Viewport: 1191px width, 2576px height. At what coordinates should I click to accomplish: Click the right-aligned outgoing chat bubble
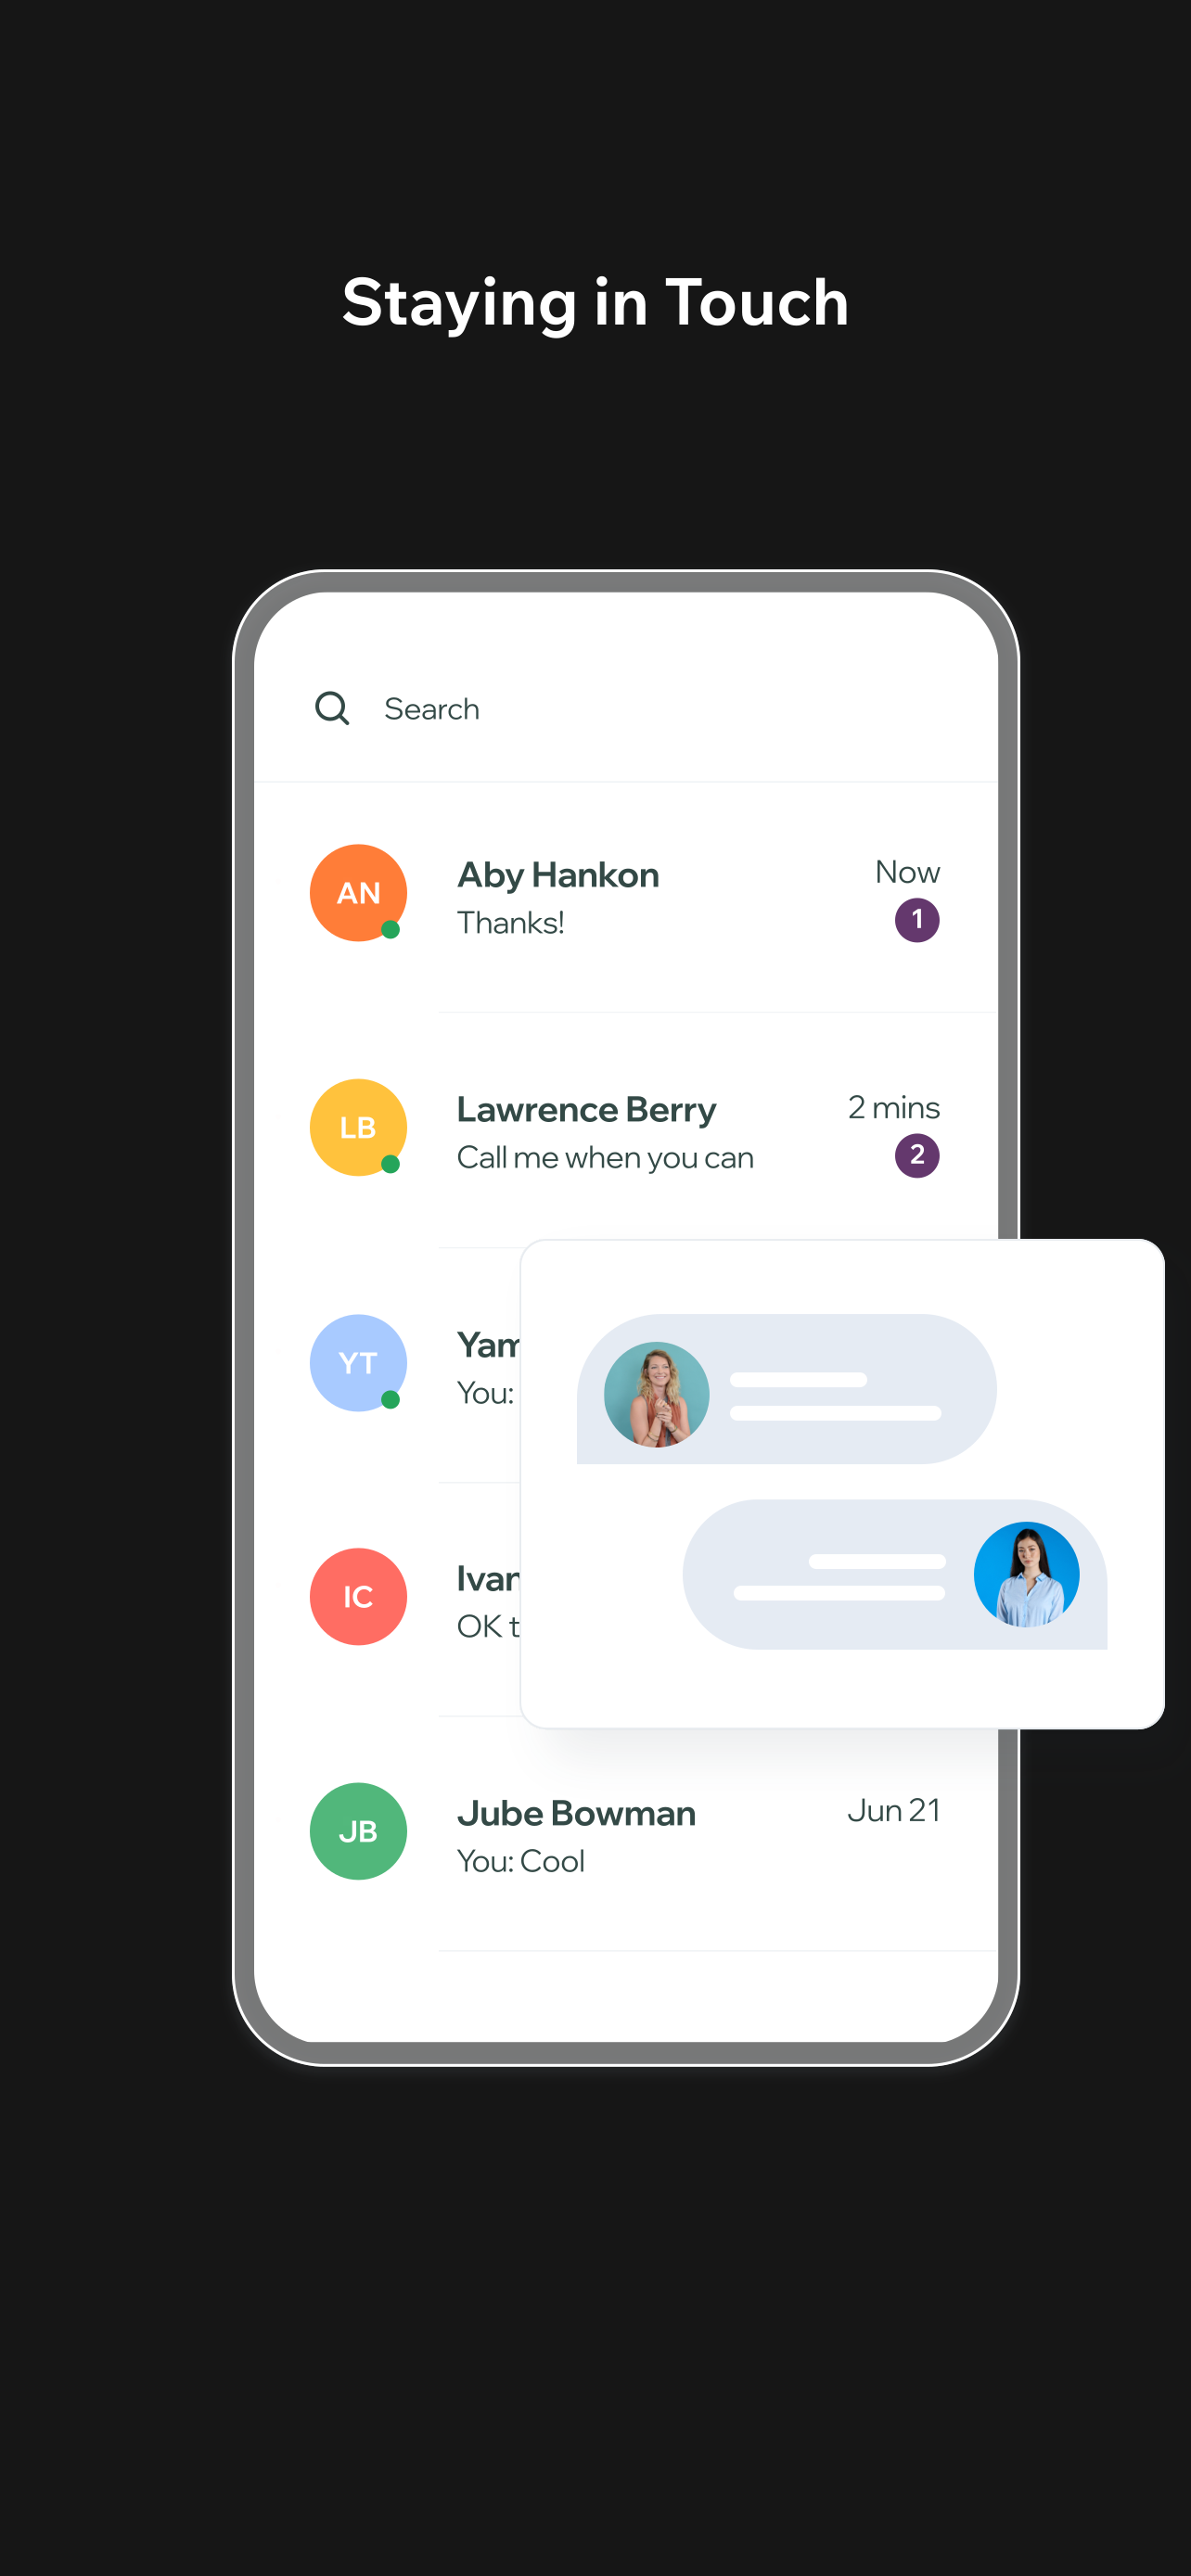[x=894, y=1574]
